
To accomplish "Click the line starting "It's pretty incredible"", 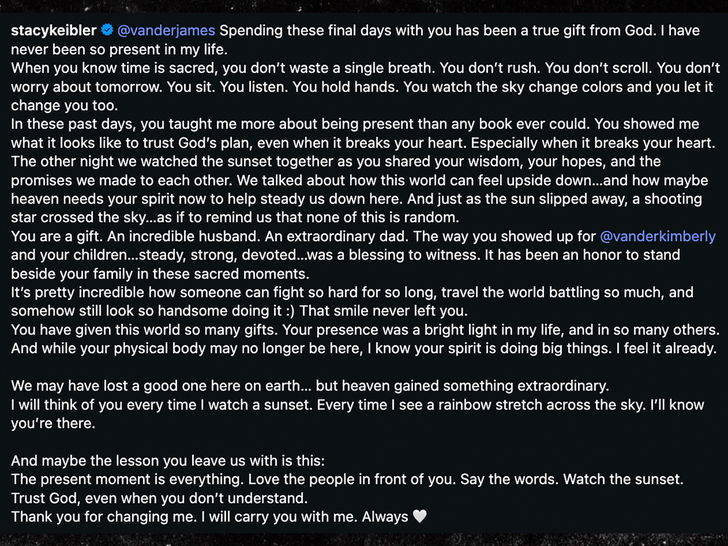I will [x=300, y=292].
